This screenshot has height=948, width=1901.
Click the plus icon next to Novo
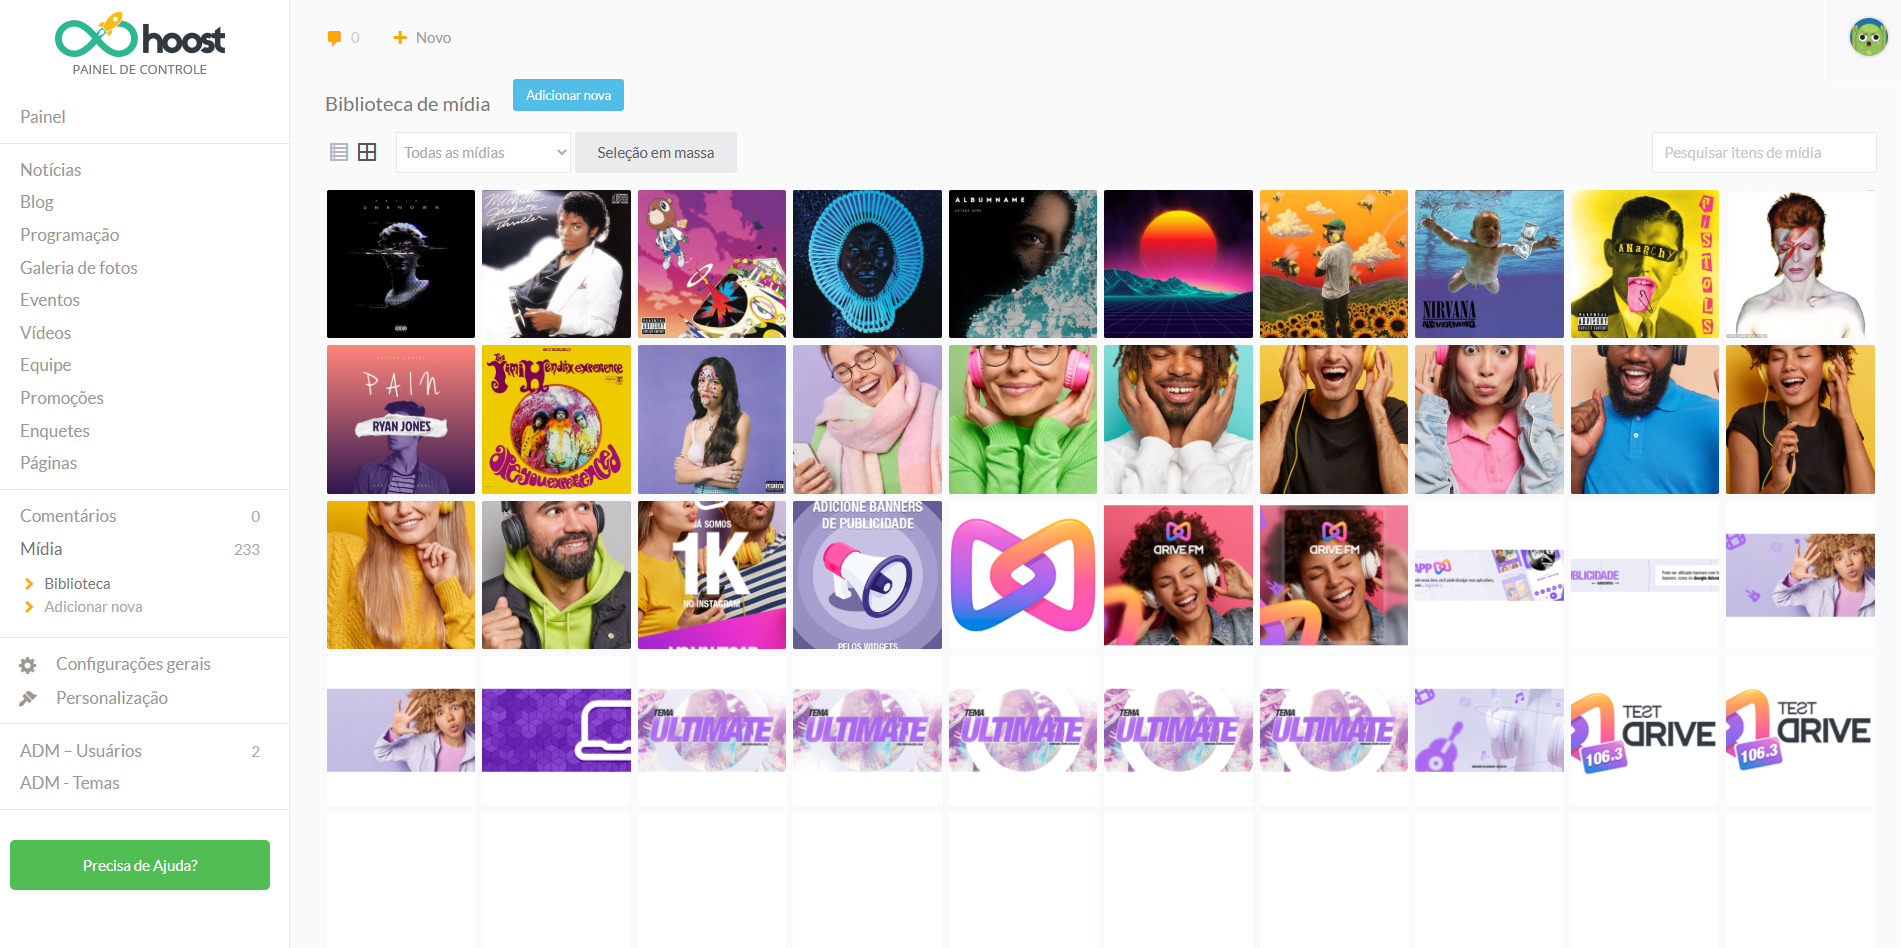click(x=400, y=38)
